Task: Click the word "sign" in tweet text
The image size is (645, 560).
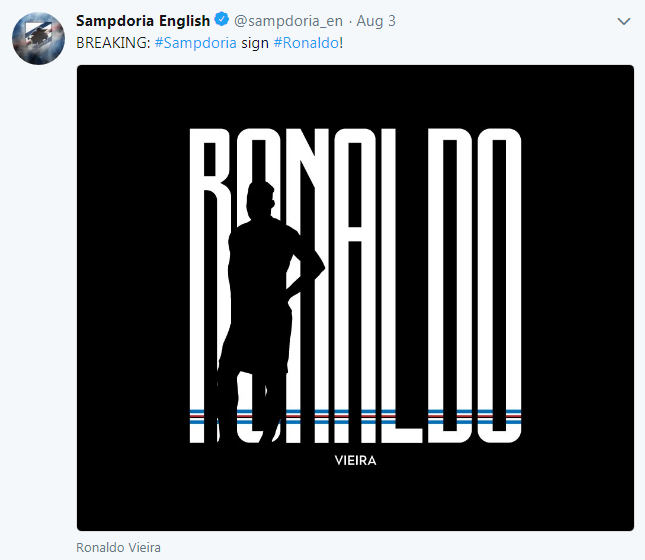Action: [x=255, y=43]
